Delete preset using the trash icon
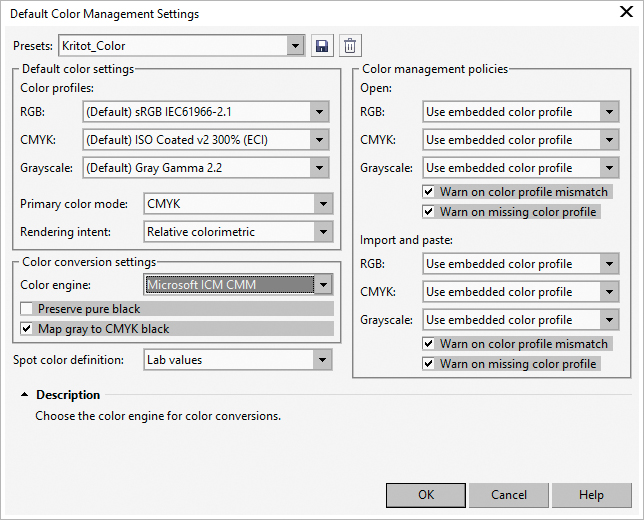Image resolution: width=644 pixels, height=520 pixels. (350, 46)
